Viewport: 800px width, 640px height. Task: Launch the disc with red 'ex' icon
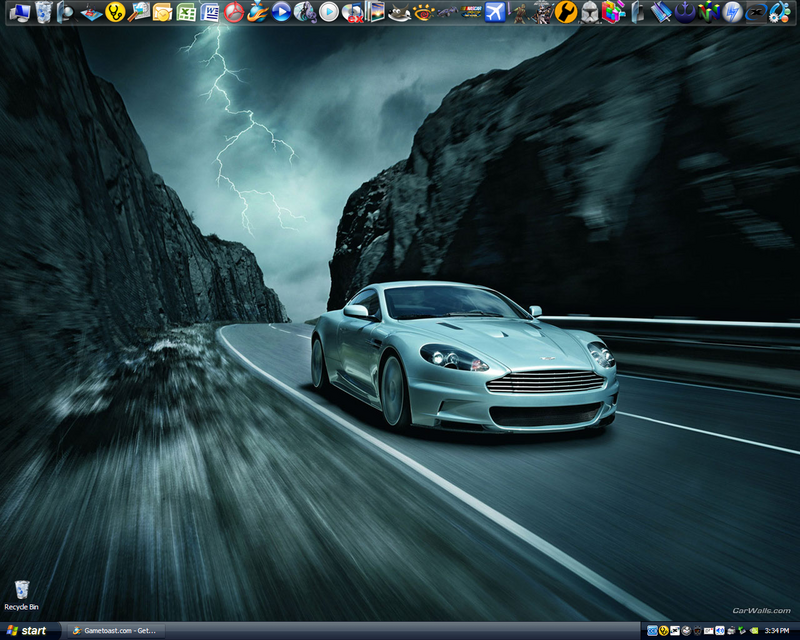tap(352, 13)
